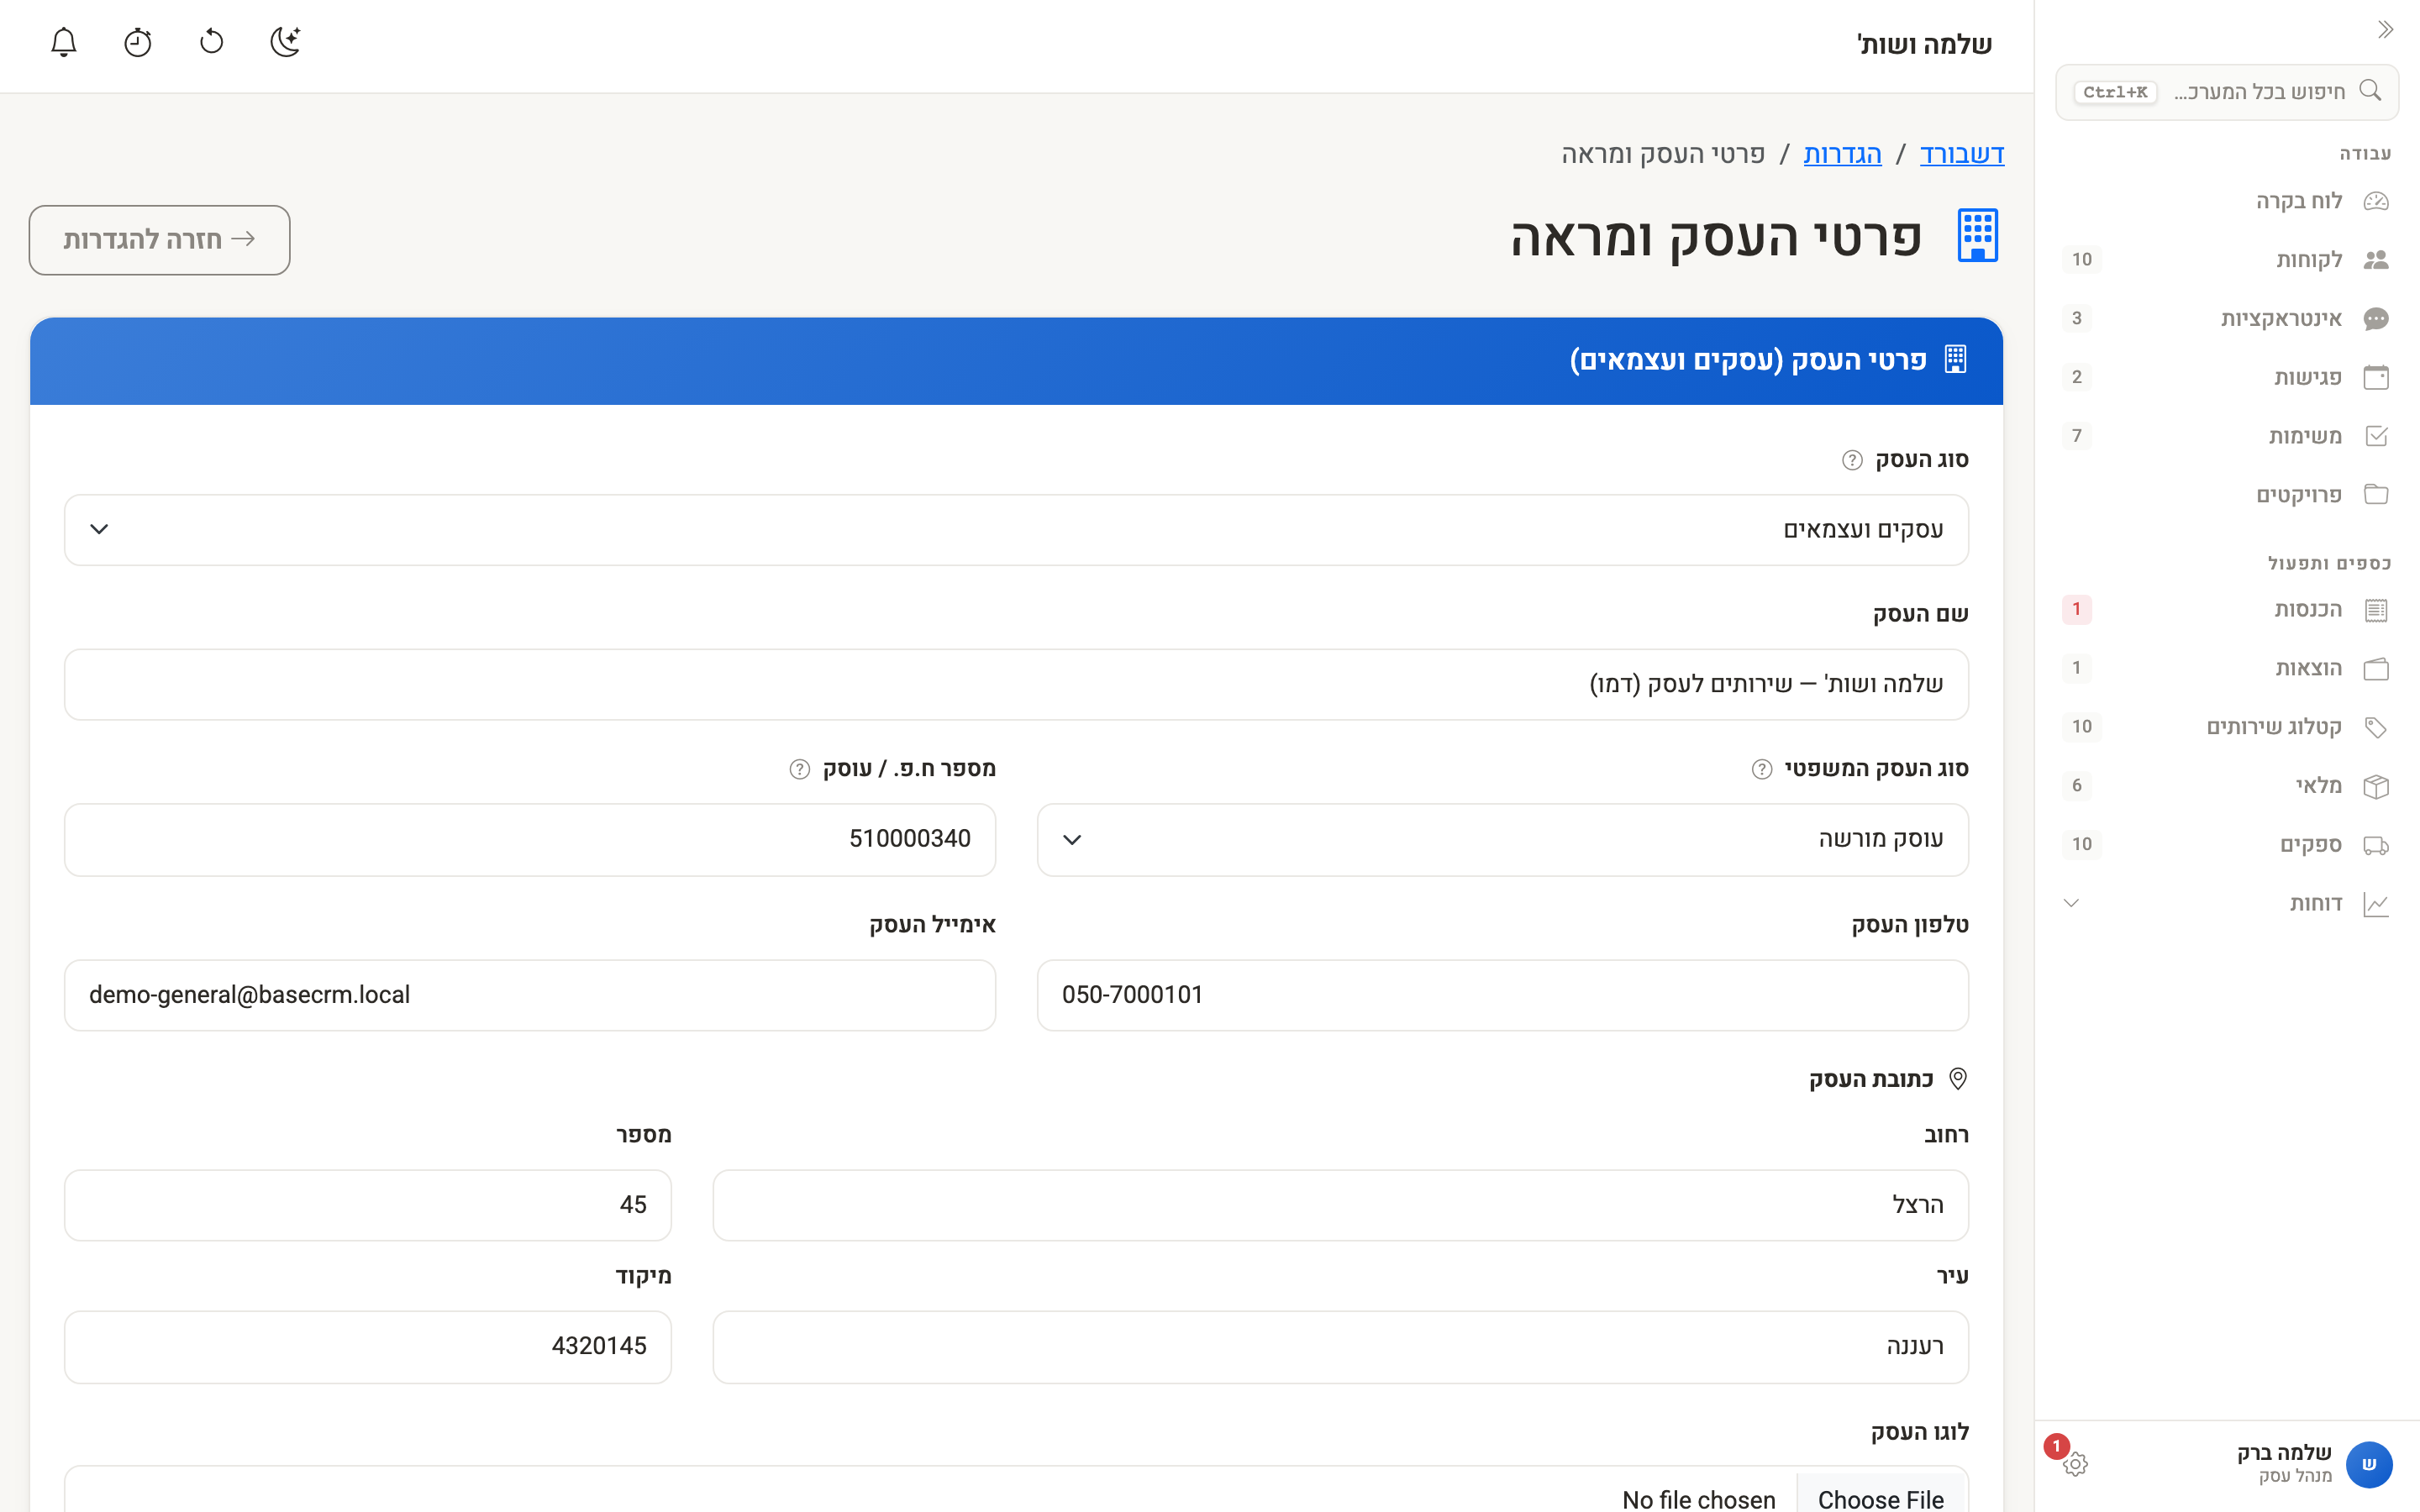This screenshot has width=2420, height=1512.
Task: Open לקוחות customers in sidebar
Action: pyautogui.click(x=2227, y=260)
